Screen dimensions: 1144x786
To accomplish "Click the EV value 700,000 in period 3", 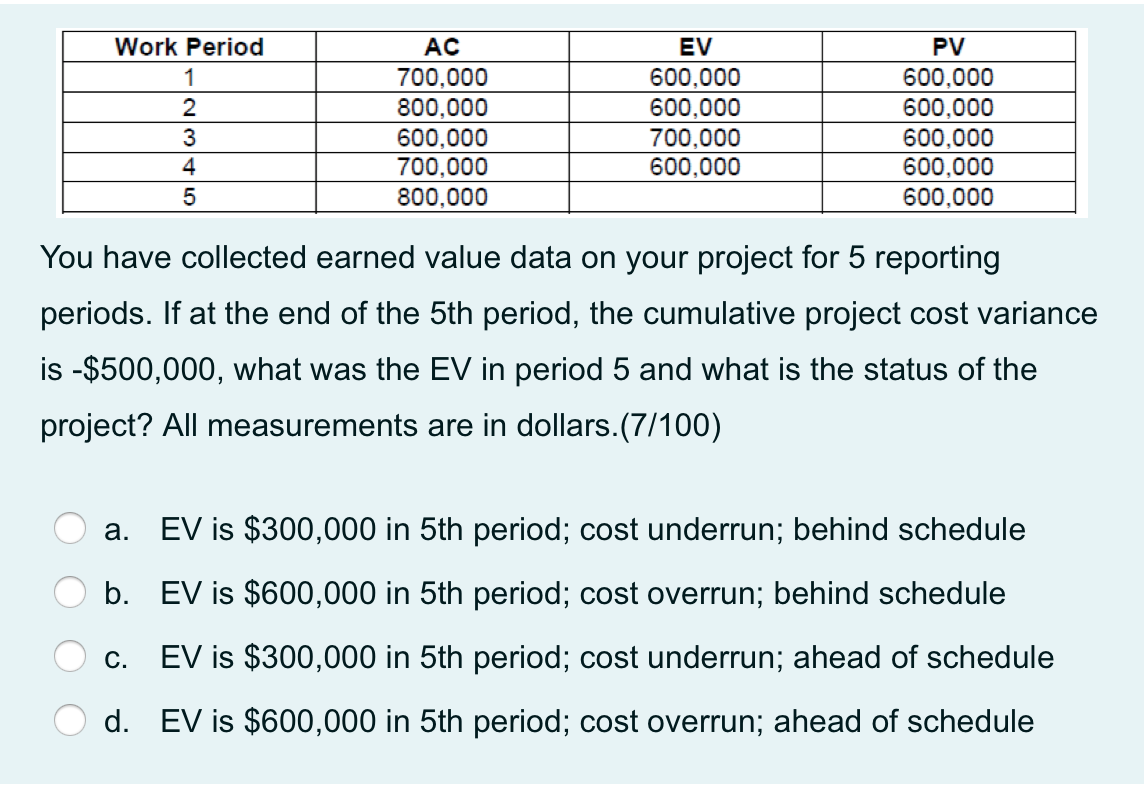I will (x=696, y=136).
